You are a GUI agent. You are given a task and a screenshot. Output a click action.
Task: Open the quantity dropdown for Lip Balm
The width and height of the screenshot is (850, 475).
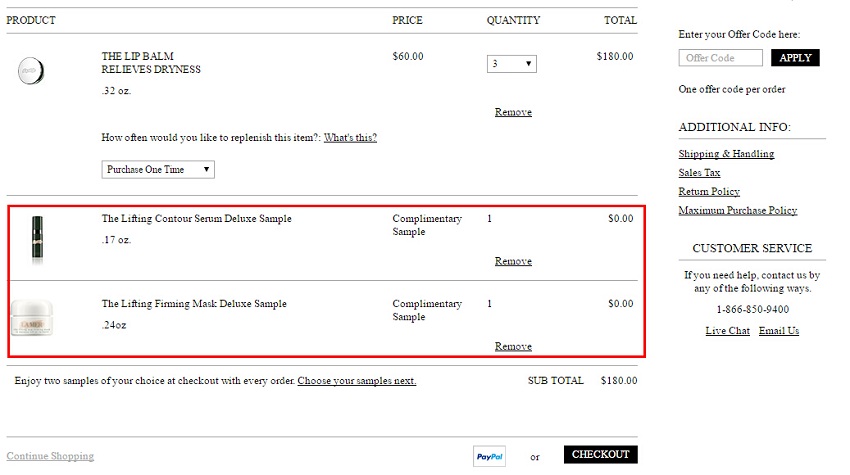(x=512, y=64)
